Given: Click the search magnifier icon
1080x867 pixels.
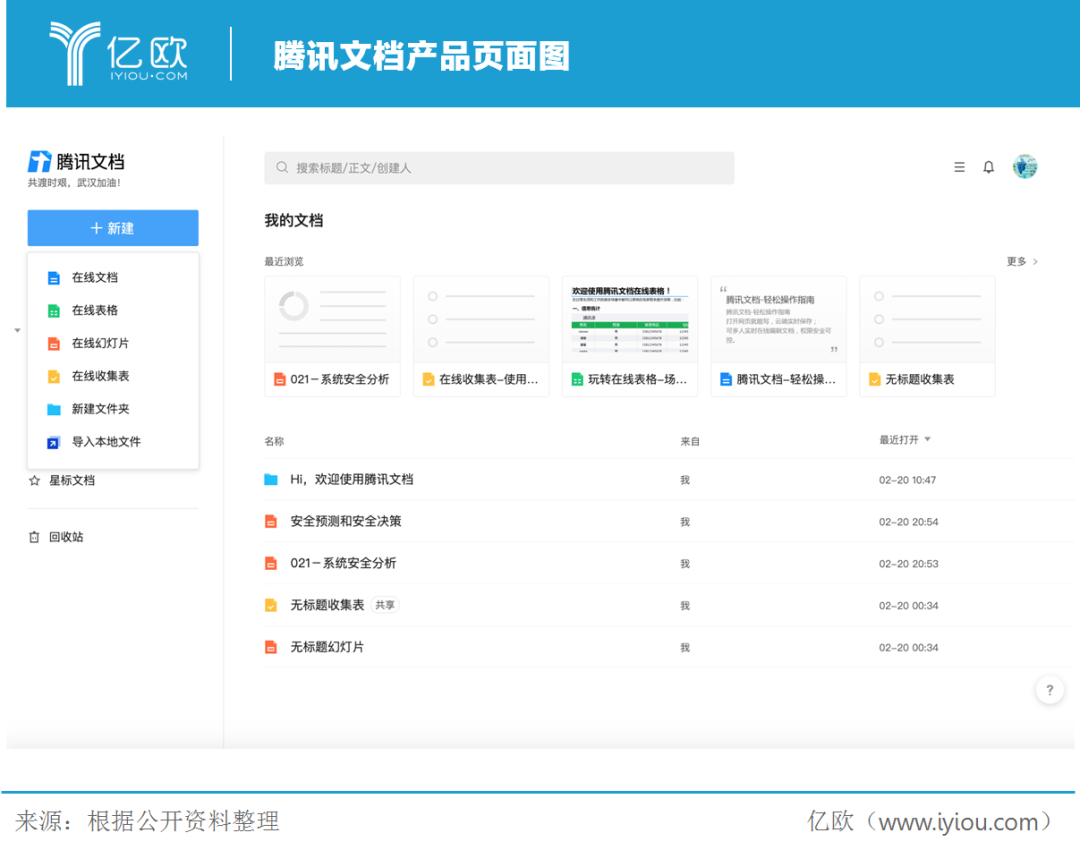Looking at the screenshot, I should (x=282, y=167).
